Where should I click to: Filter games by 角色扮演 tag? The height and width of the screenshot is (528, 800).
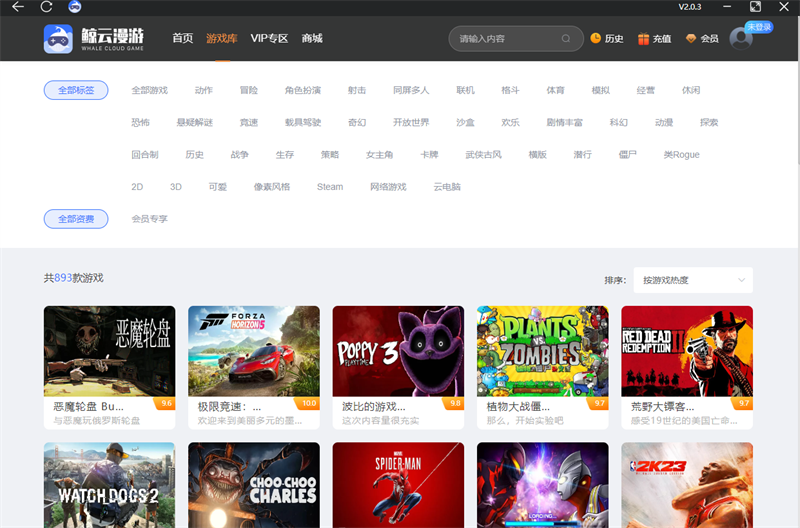tap(303, 91)
